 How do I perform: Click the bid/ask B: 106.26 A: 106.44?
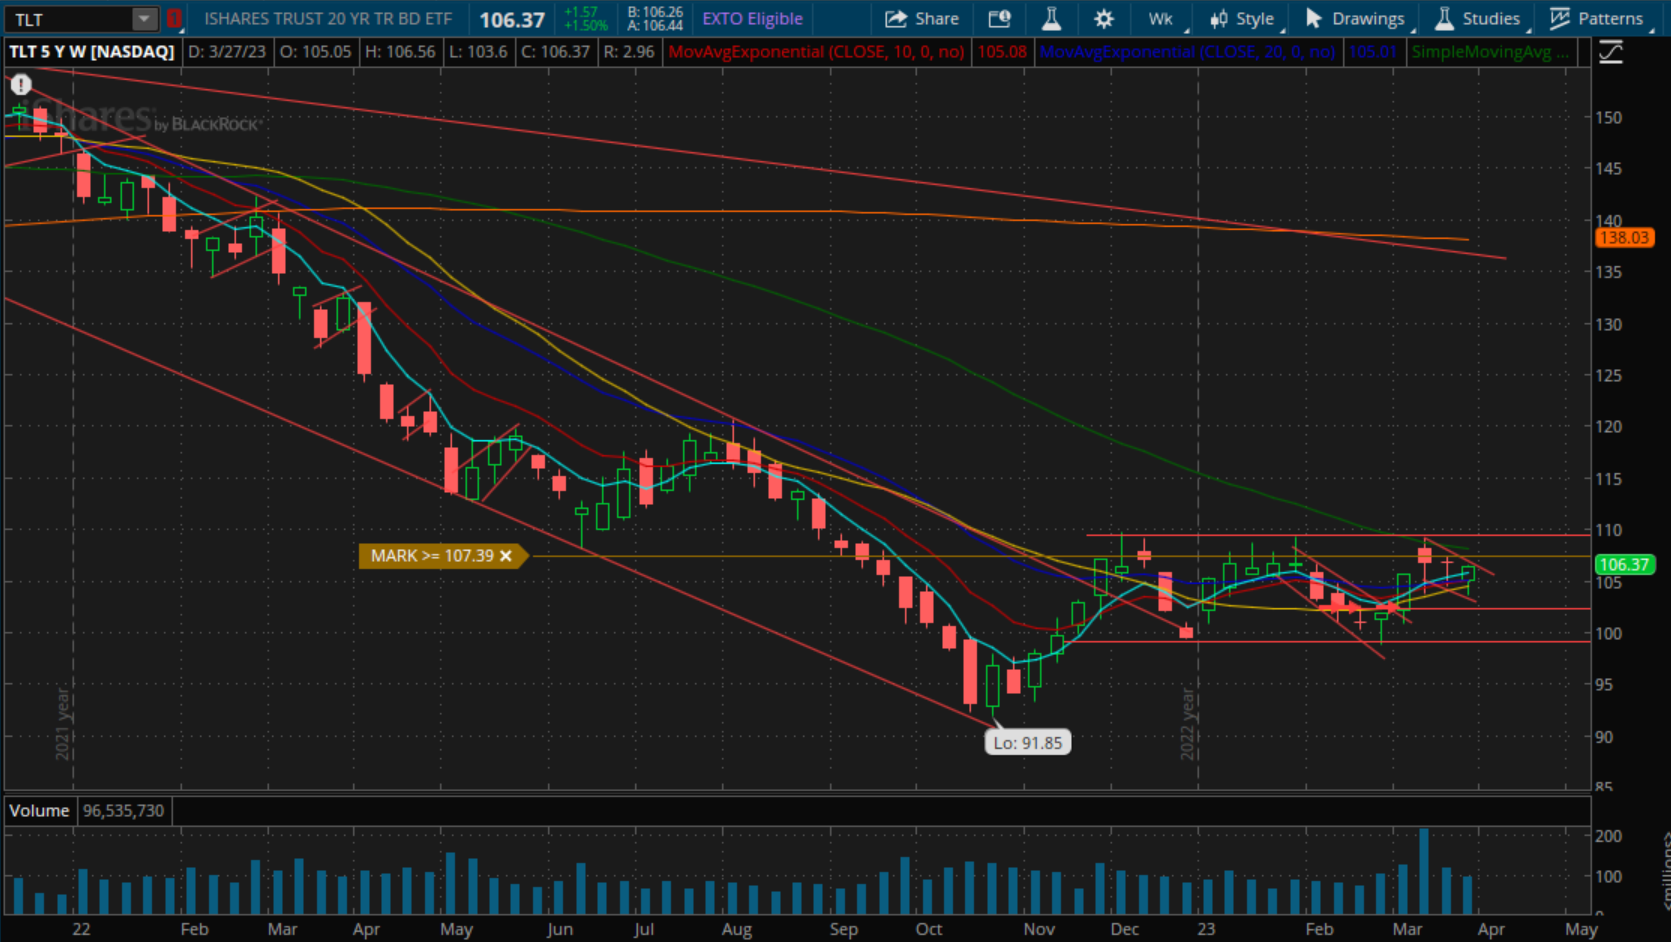pyautogui.click(x=655, y=19)
